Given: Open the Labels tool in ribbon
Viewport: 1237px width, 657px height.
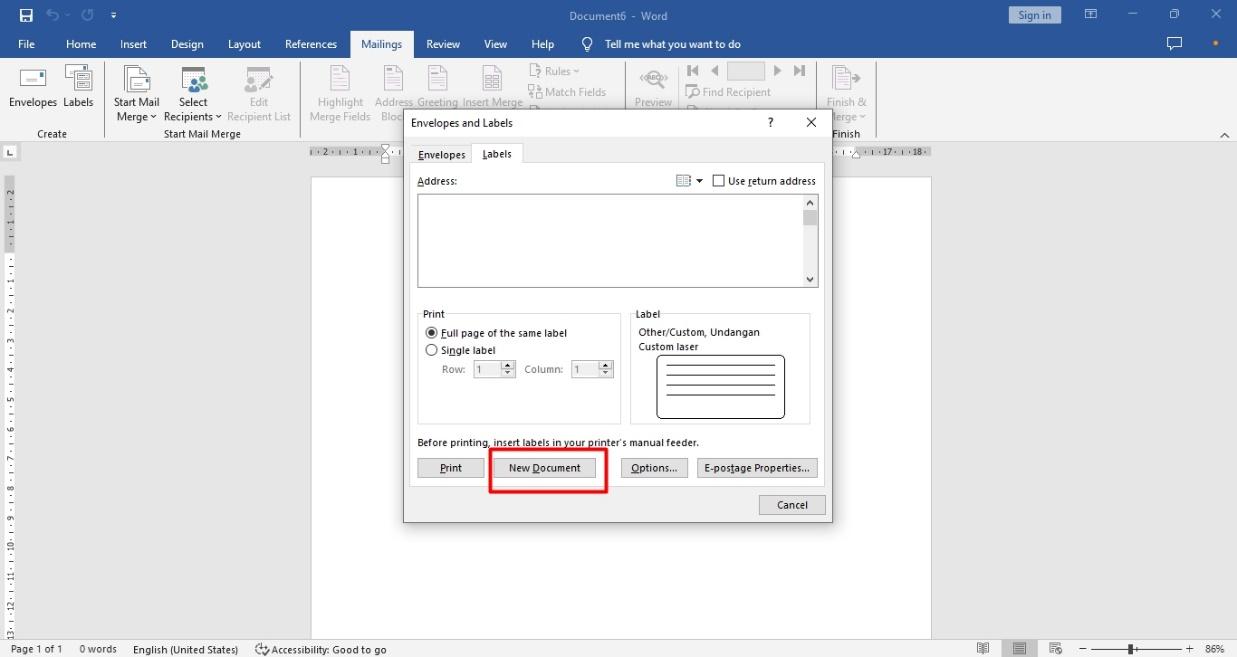Looking at the screenshot, I should pyautogui.click(x=78, y=87).
